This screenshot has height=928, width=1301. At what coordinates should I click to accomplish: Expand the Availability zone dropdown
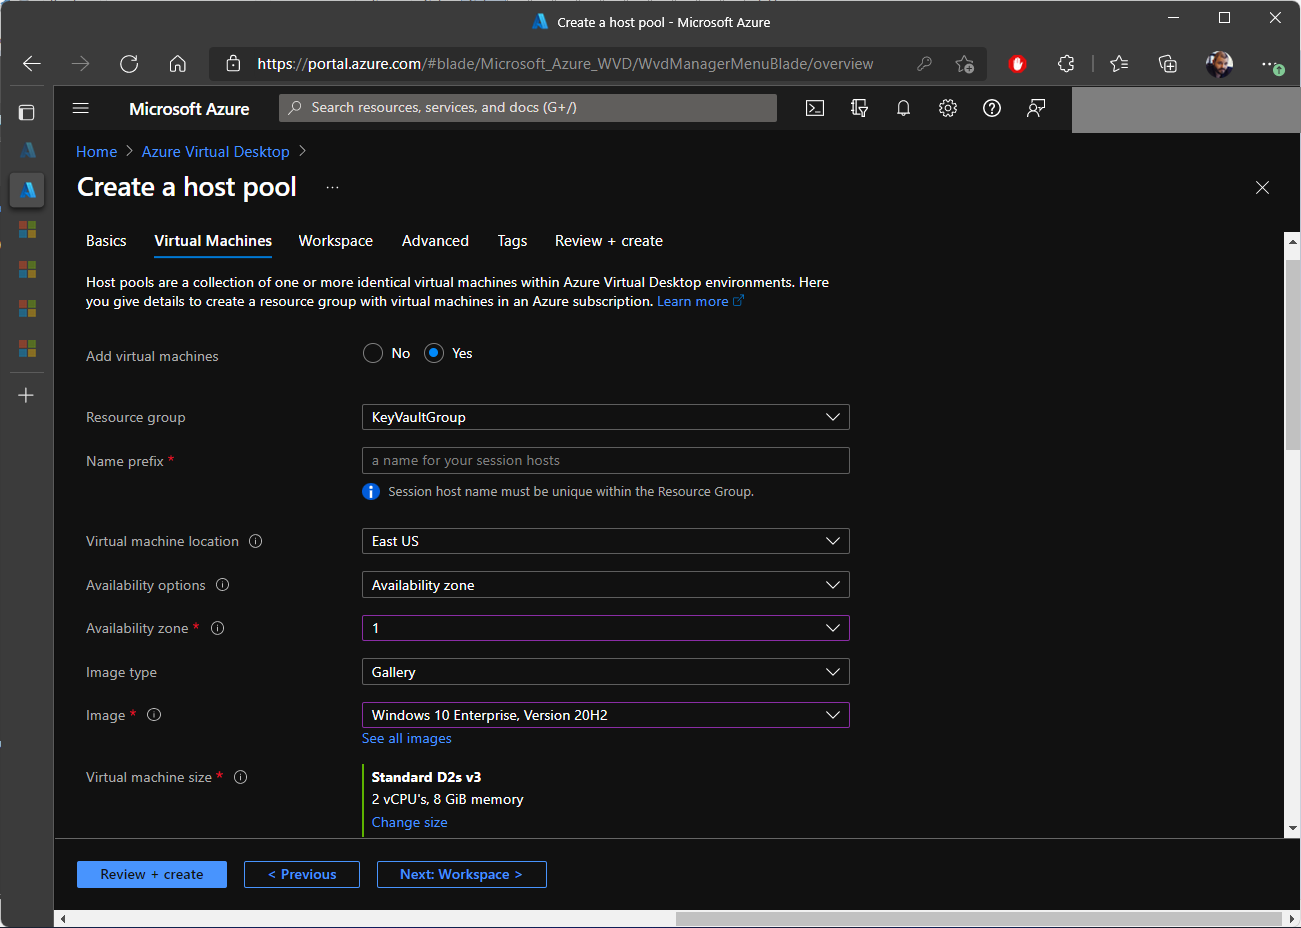tap(605, 628)
